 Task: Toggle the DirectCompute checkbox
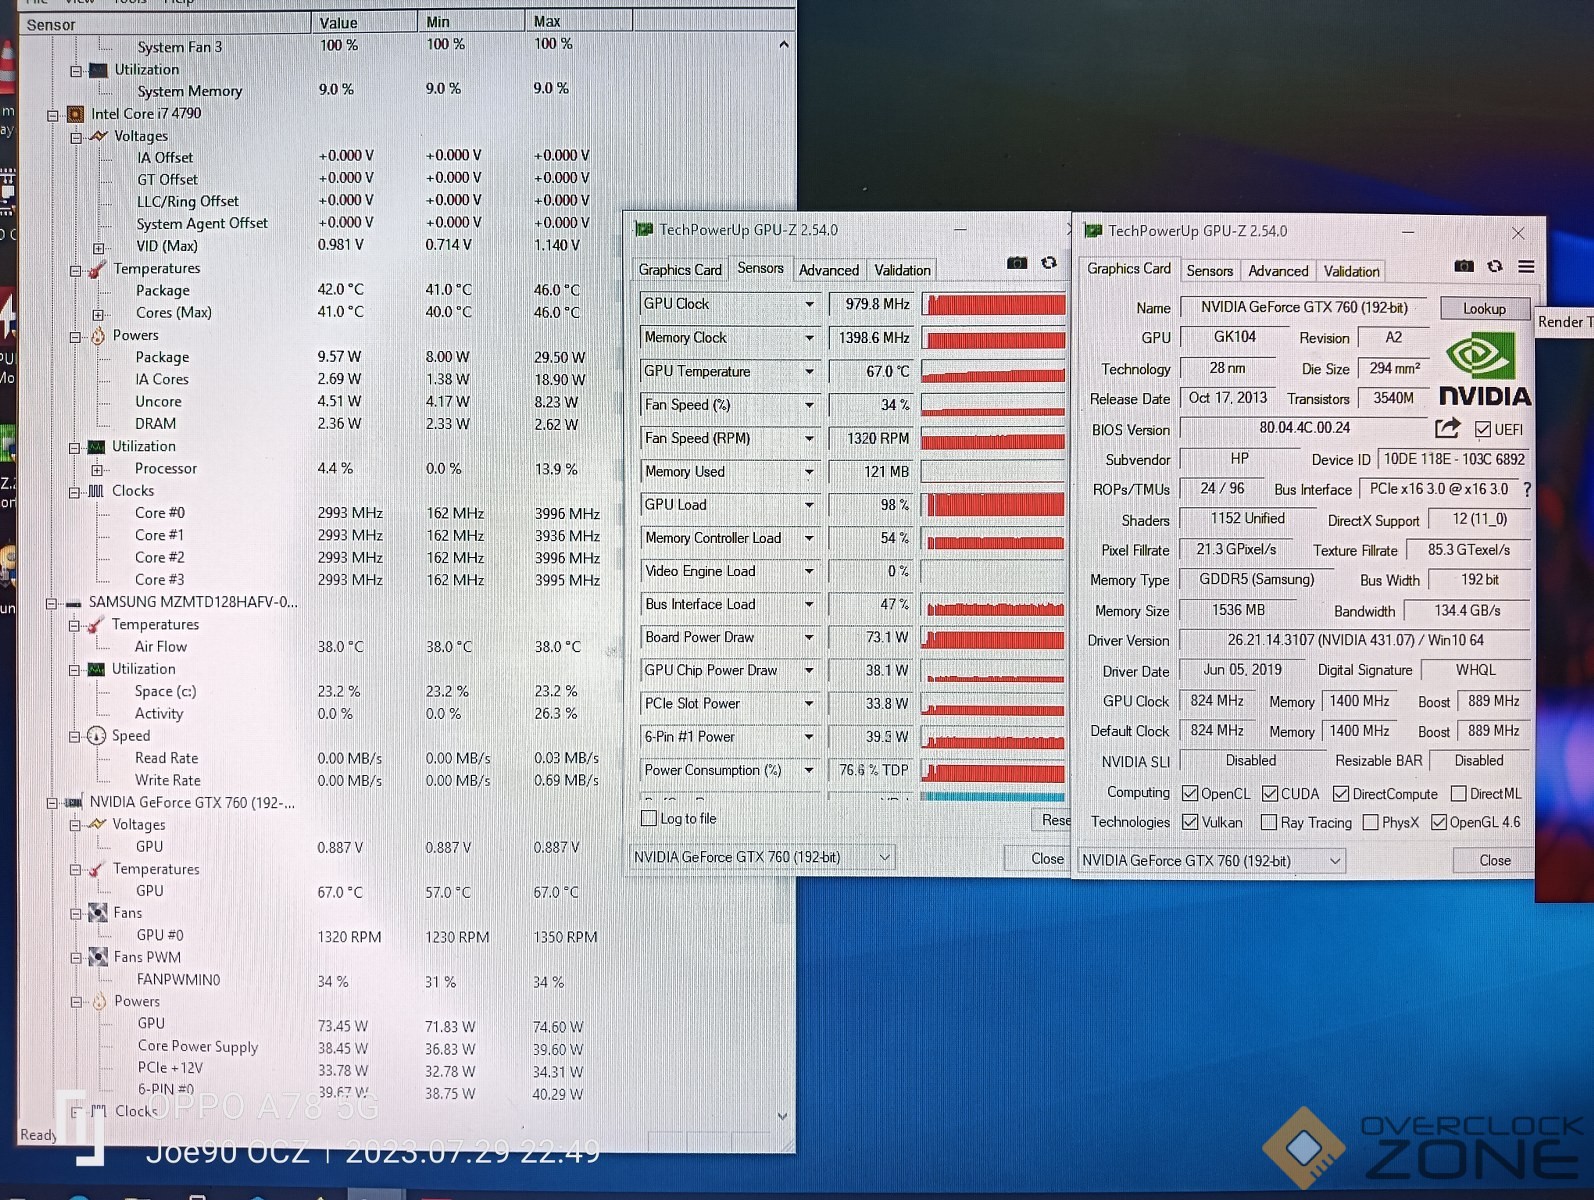coord(1341,794)
